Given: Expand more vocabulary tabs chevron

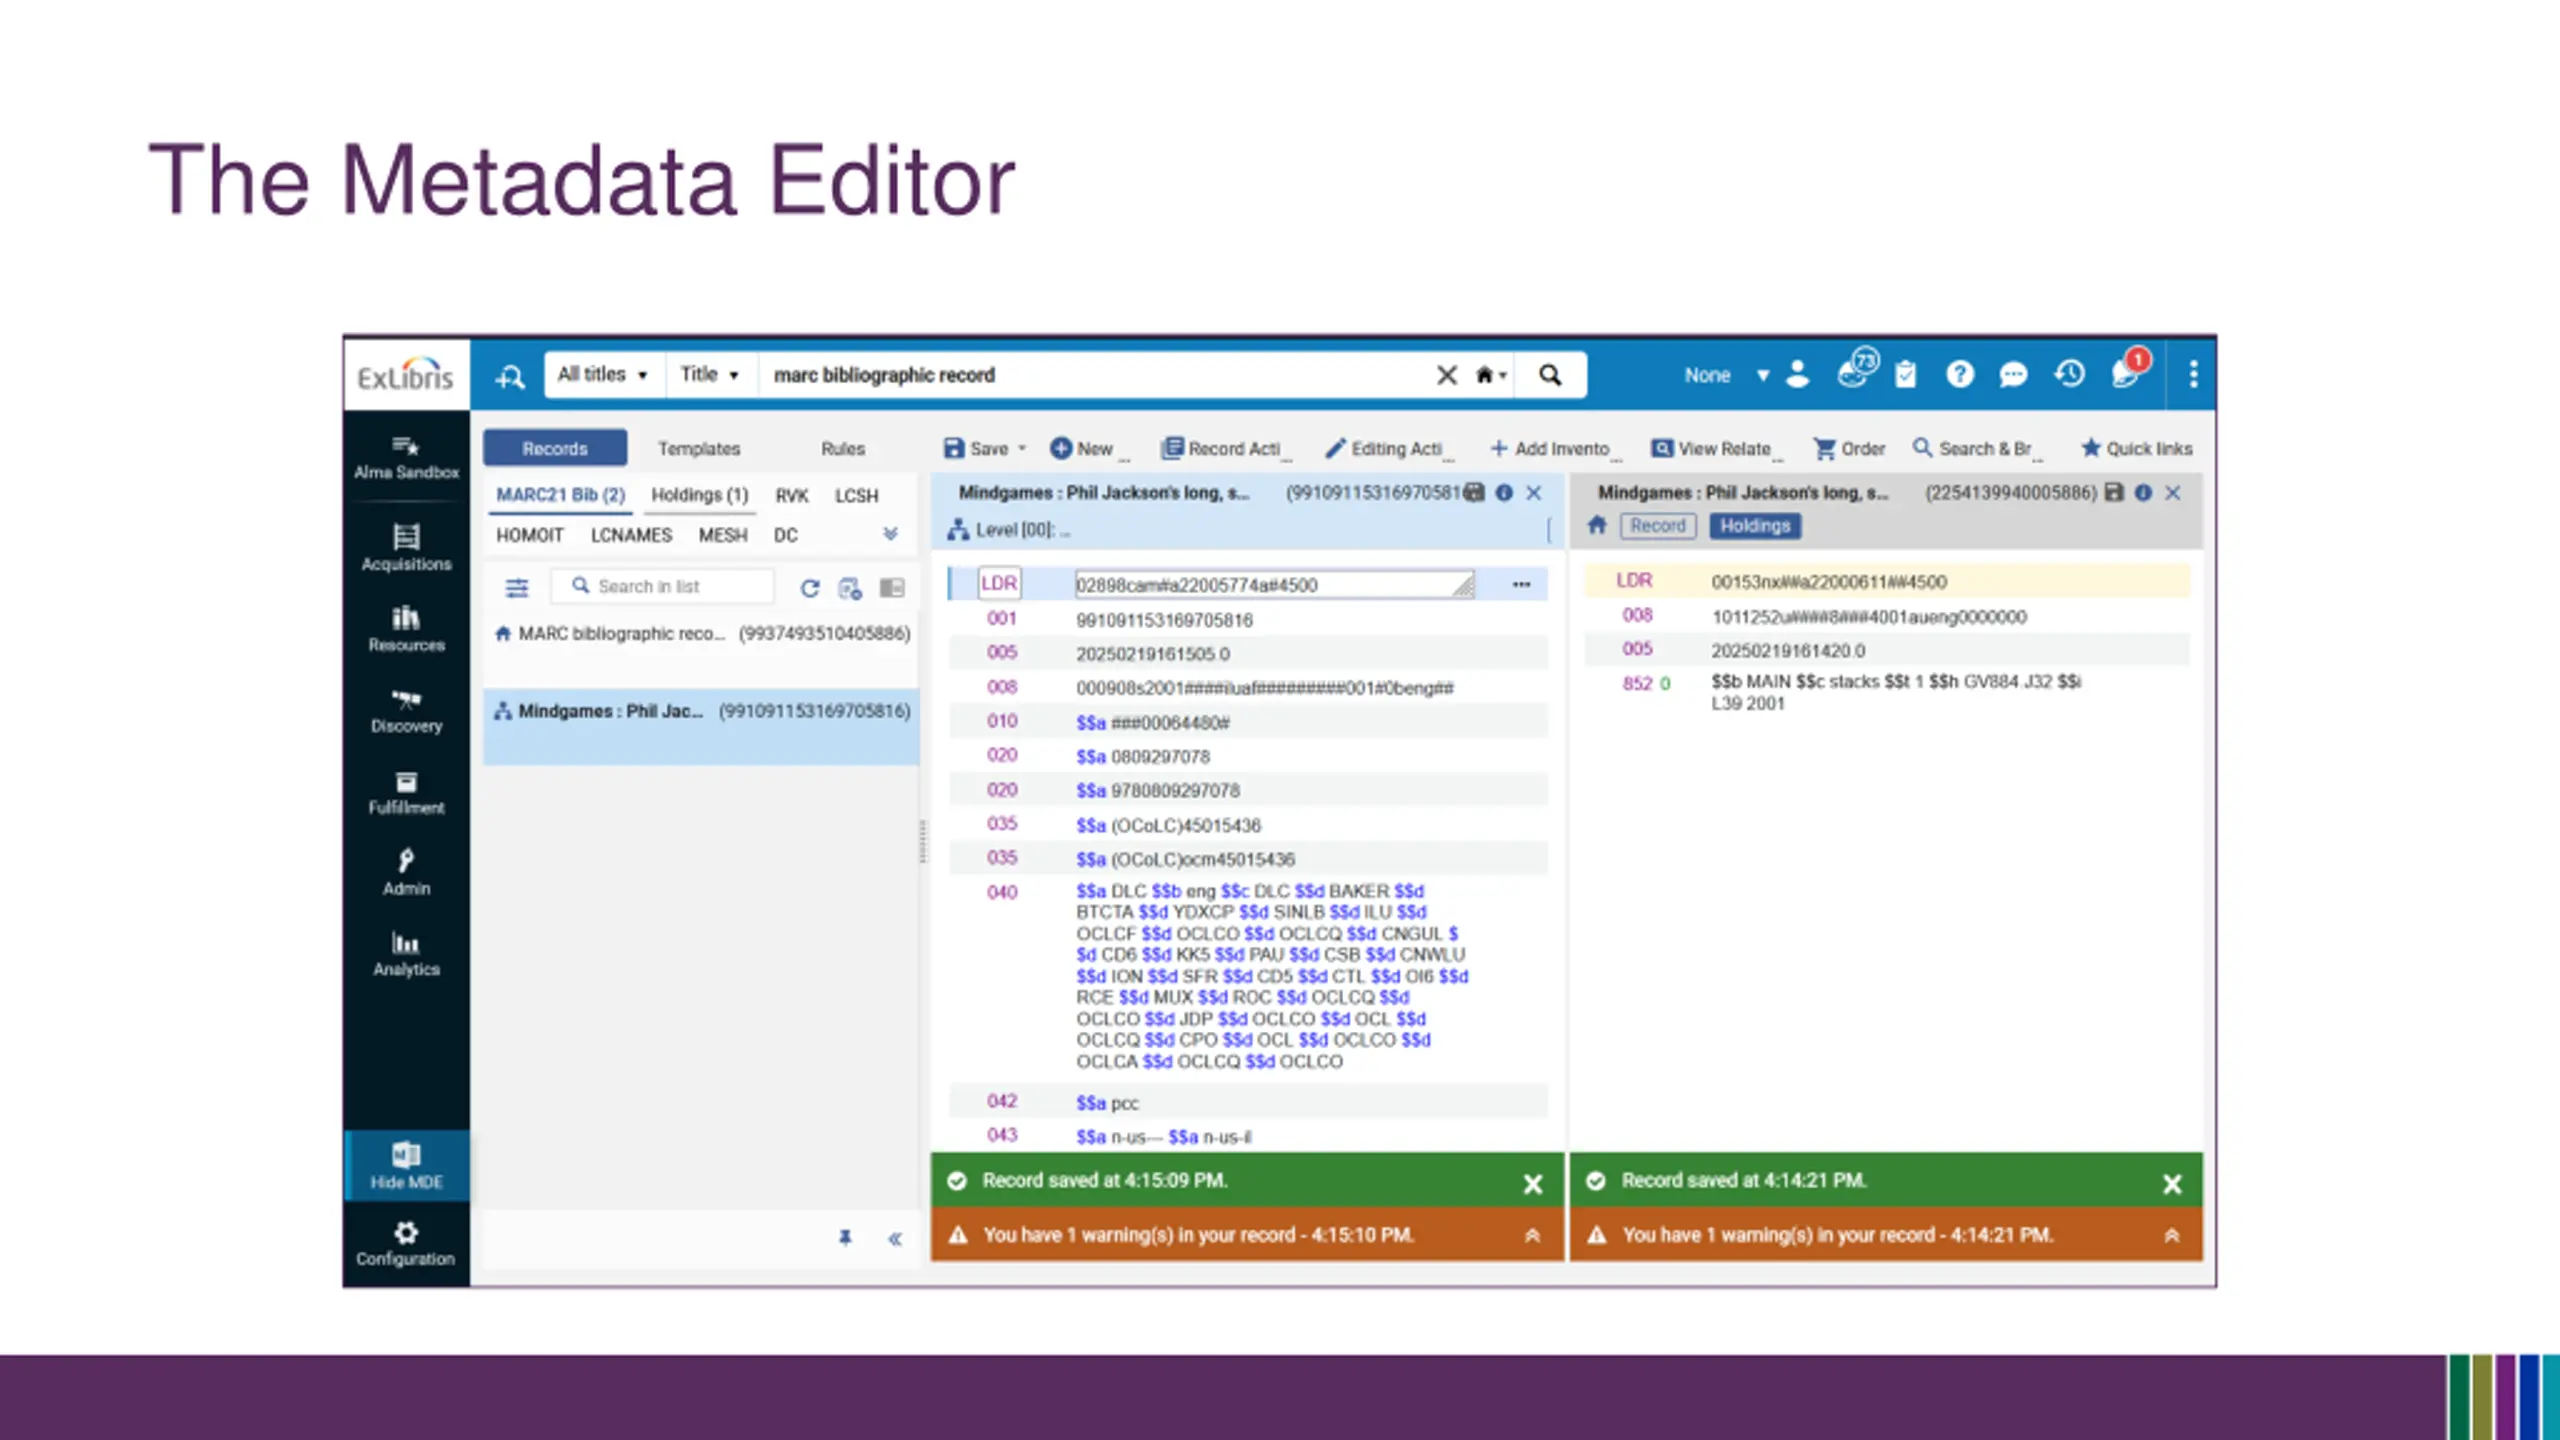Looking at the screenshot, I should [890, 534].
